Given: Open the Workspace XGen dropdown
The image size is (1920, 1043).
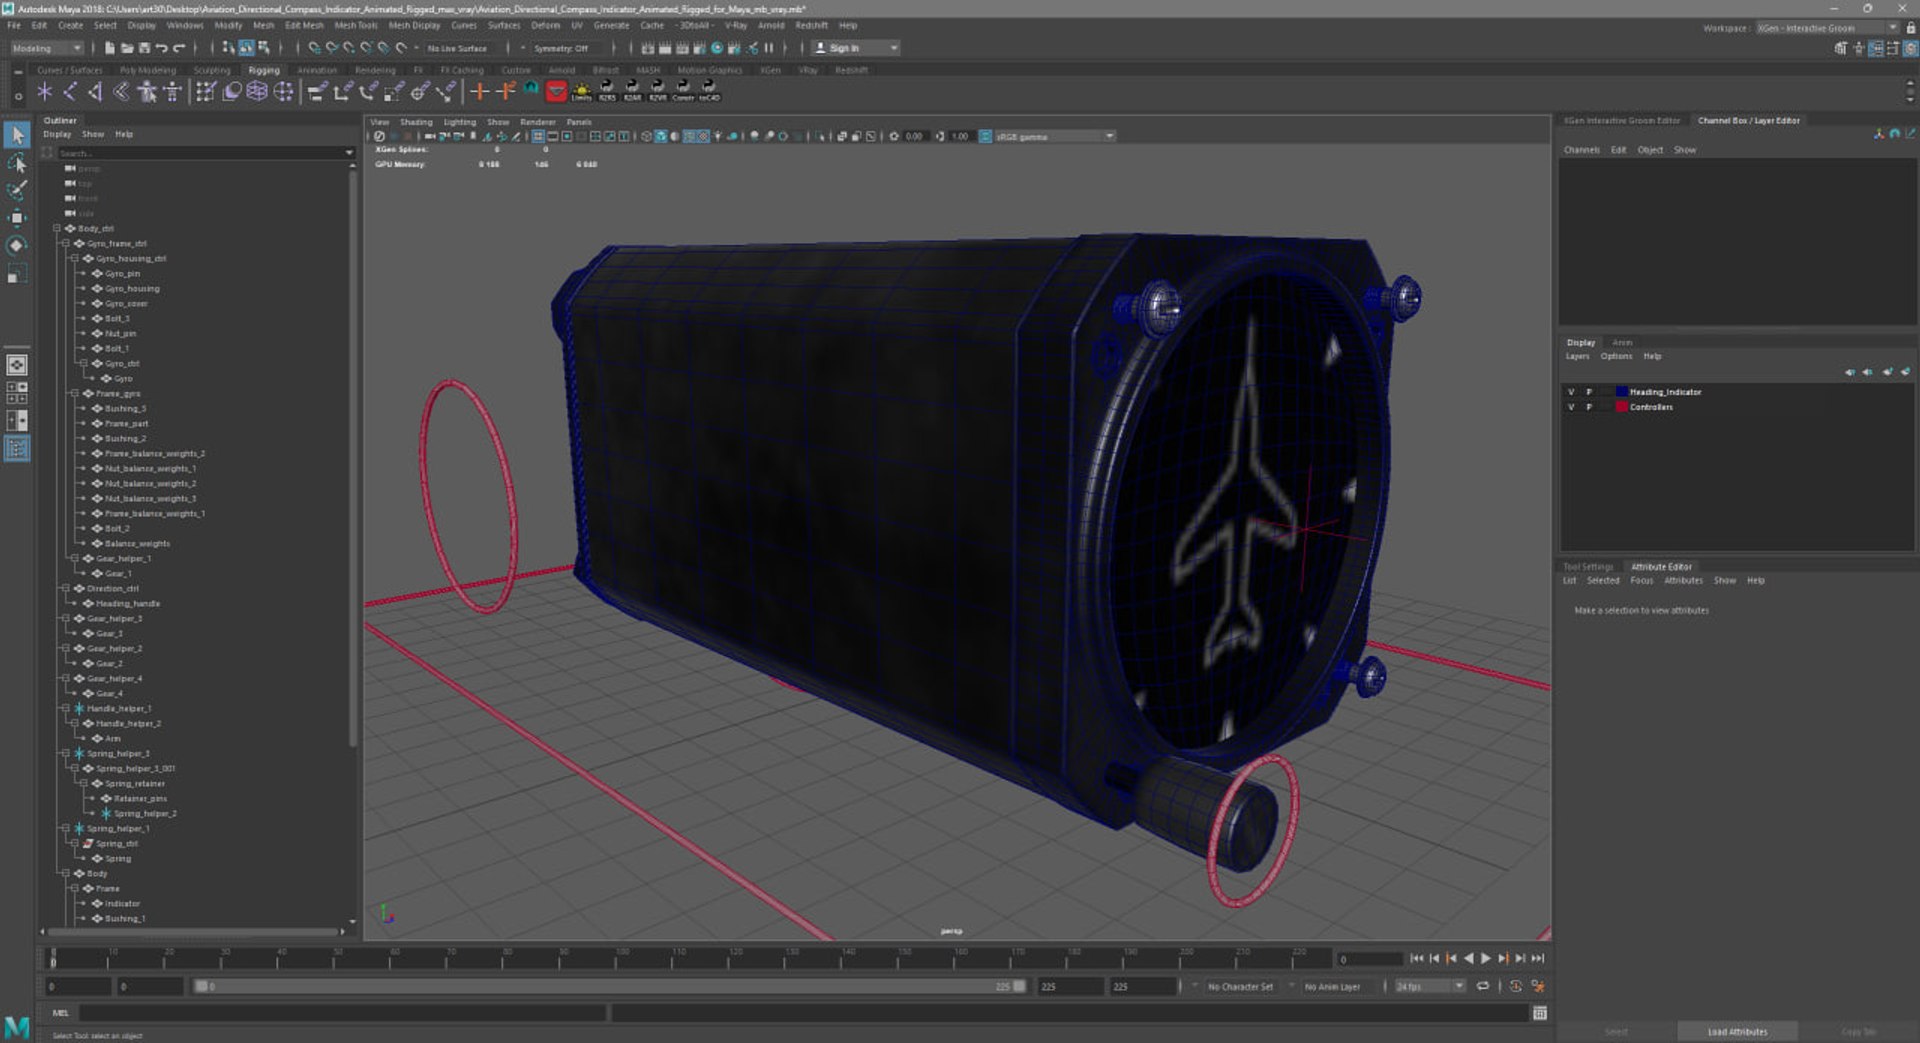Looking at the screenshot, I should pyautogui.click(x=1827, y=28).
